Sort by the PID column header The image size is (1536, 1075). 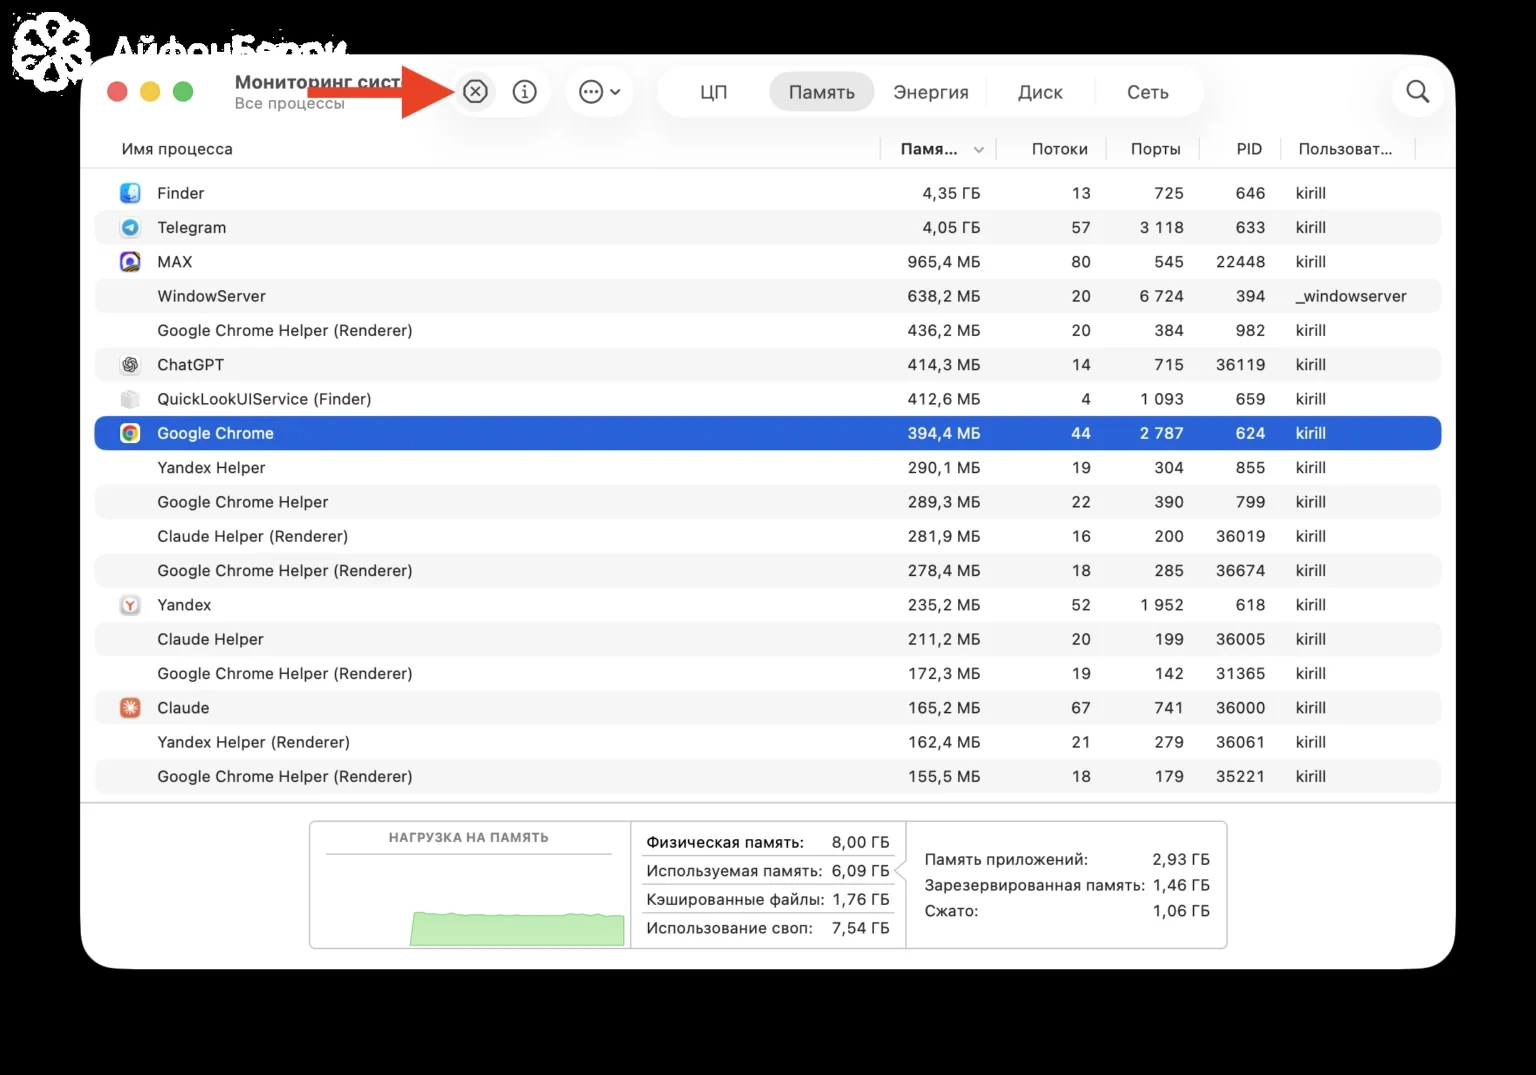(1249, 149)
